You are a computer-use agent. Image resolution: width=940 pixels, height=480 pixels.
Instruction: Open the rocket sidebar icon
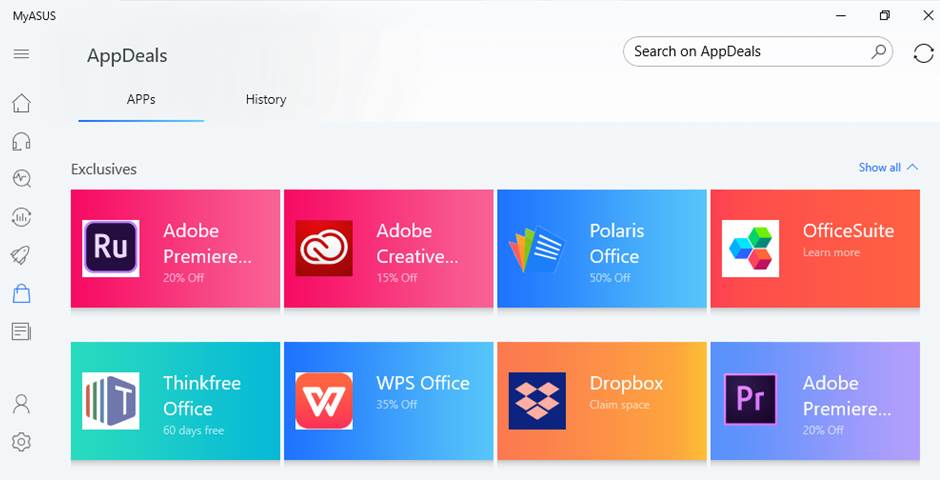point(20,255)
